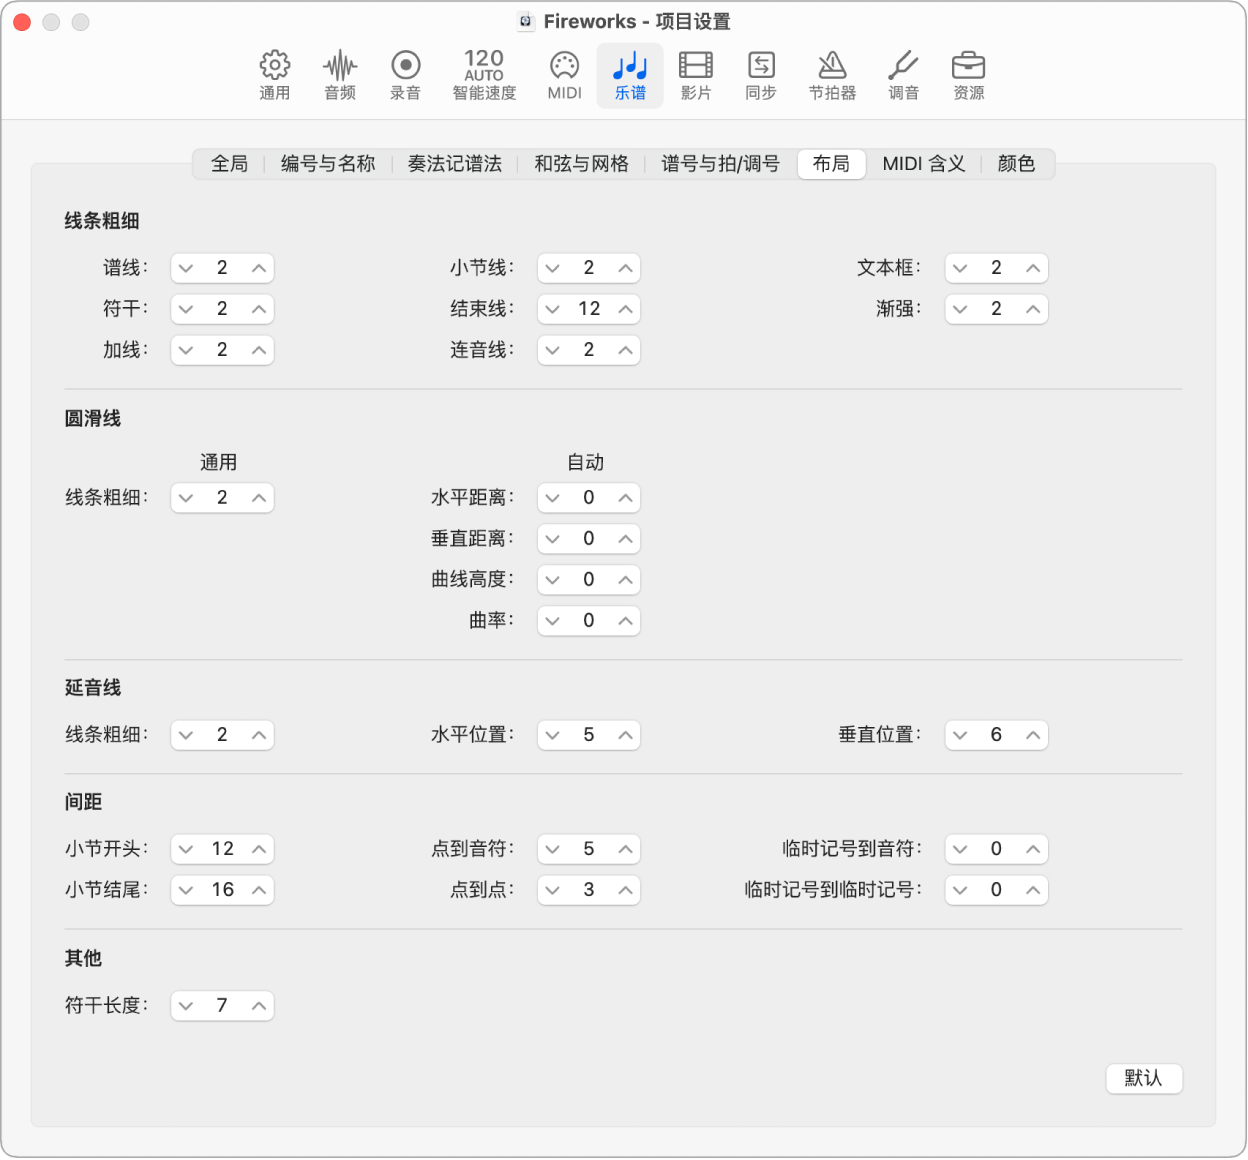Open the 影片 settings icon
This screenshot has height=1160, width=1248.
[695, 75]
